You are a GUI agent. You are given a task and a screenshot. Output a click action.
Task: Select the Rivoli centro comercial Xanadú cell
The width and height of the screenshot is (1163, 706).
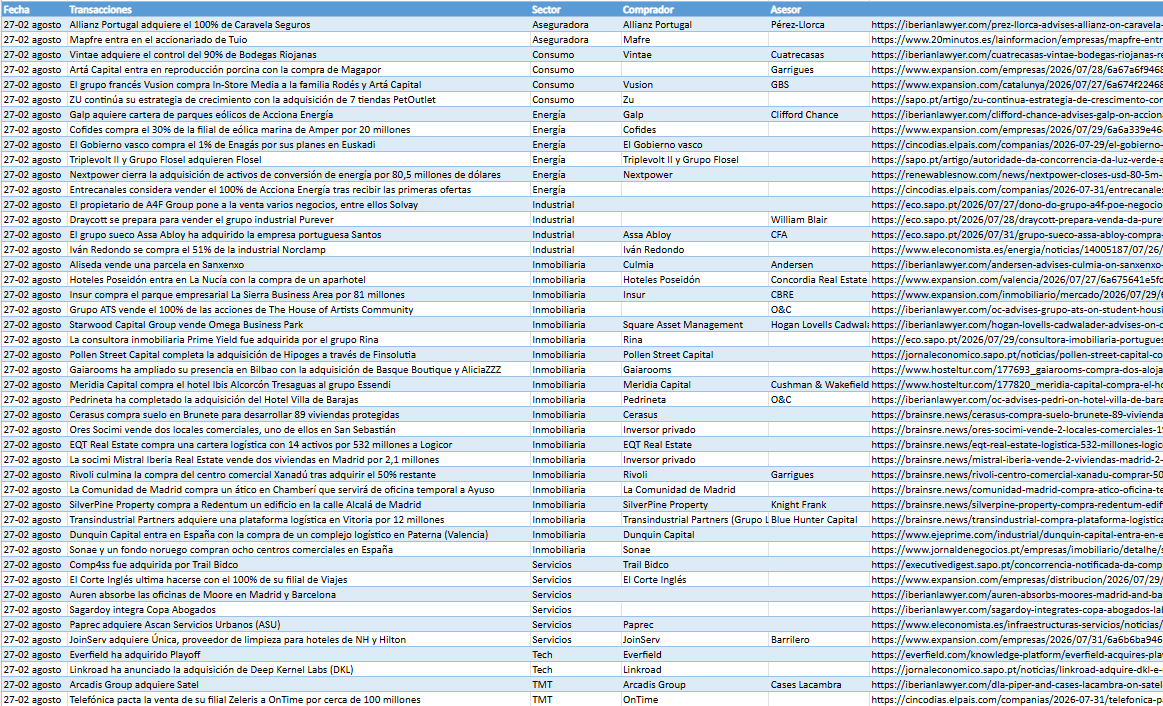298,475
